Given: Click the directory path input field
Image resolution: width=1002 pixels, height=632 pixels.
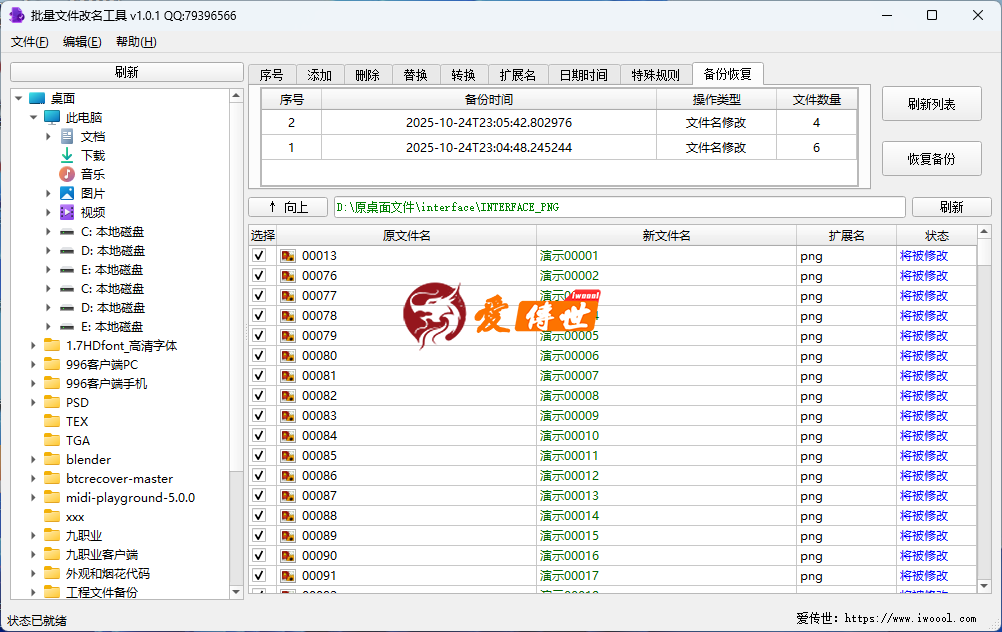Looking at the screenshot, I should (x=619, y=207).
